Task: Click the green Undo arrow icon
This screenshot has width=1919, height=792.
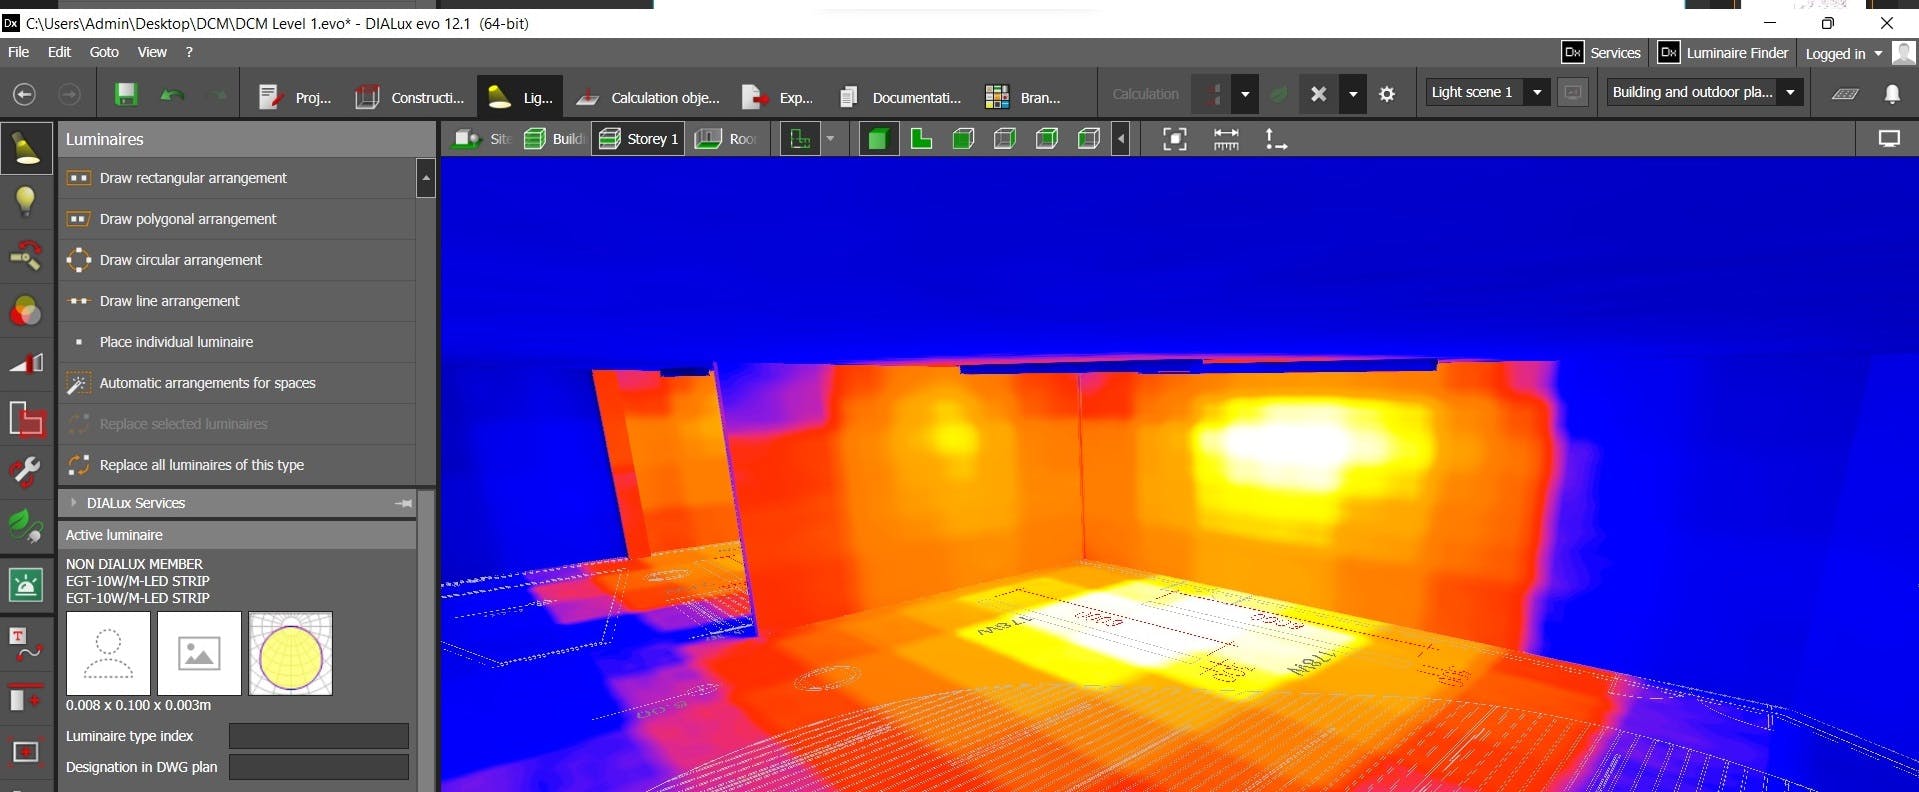Action: click(172, 95)
